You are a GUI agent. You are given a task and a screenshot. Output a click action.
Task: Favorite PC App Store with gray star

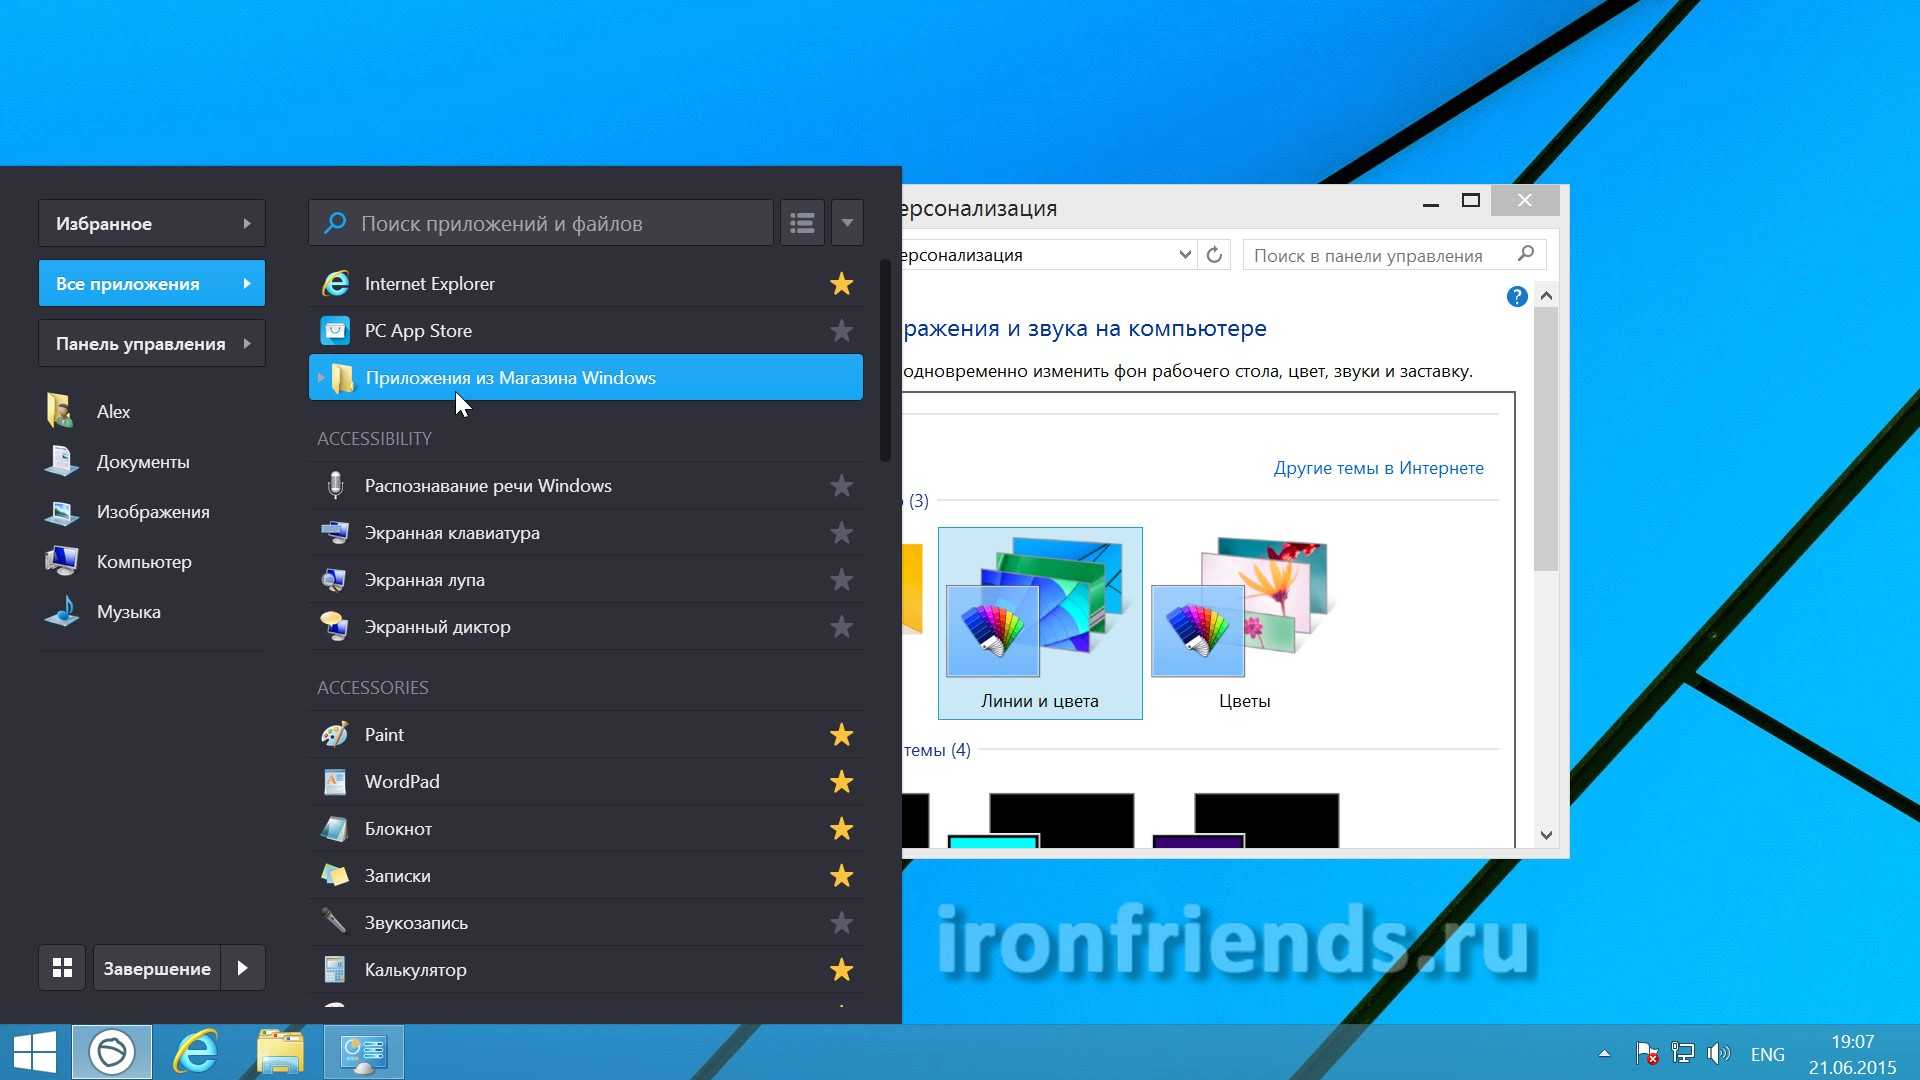842,331
